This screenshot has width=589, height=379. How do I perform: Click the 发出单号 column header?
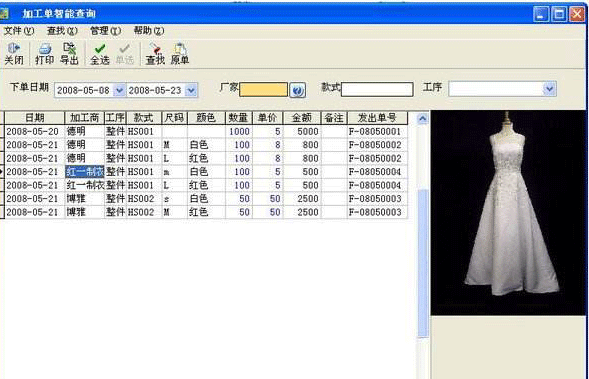(377, 118)
